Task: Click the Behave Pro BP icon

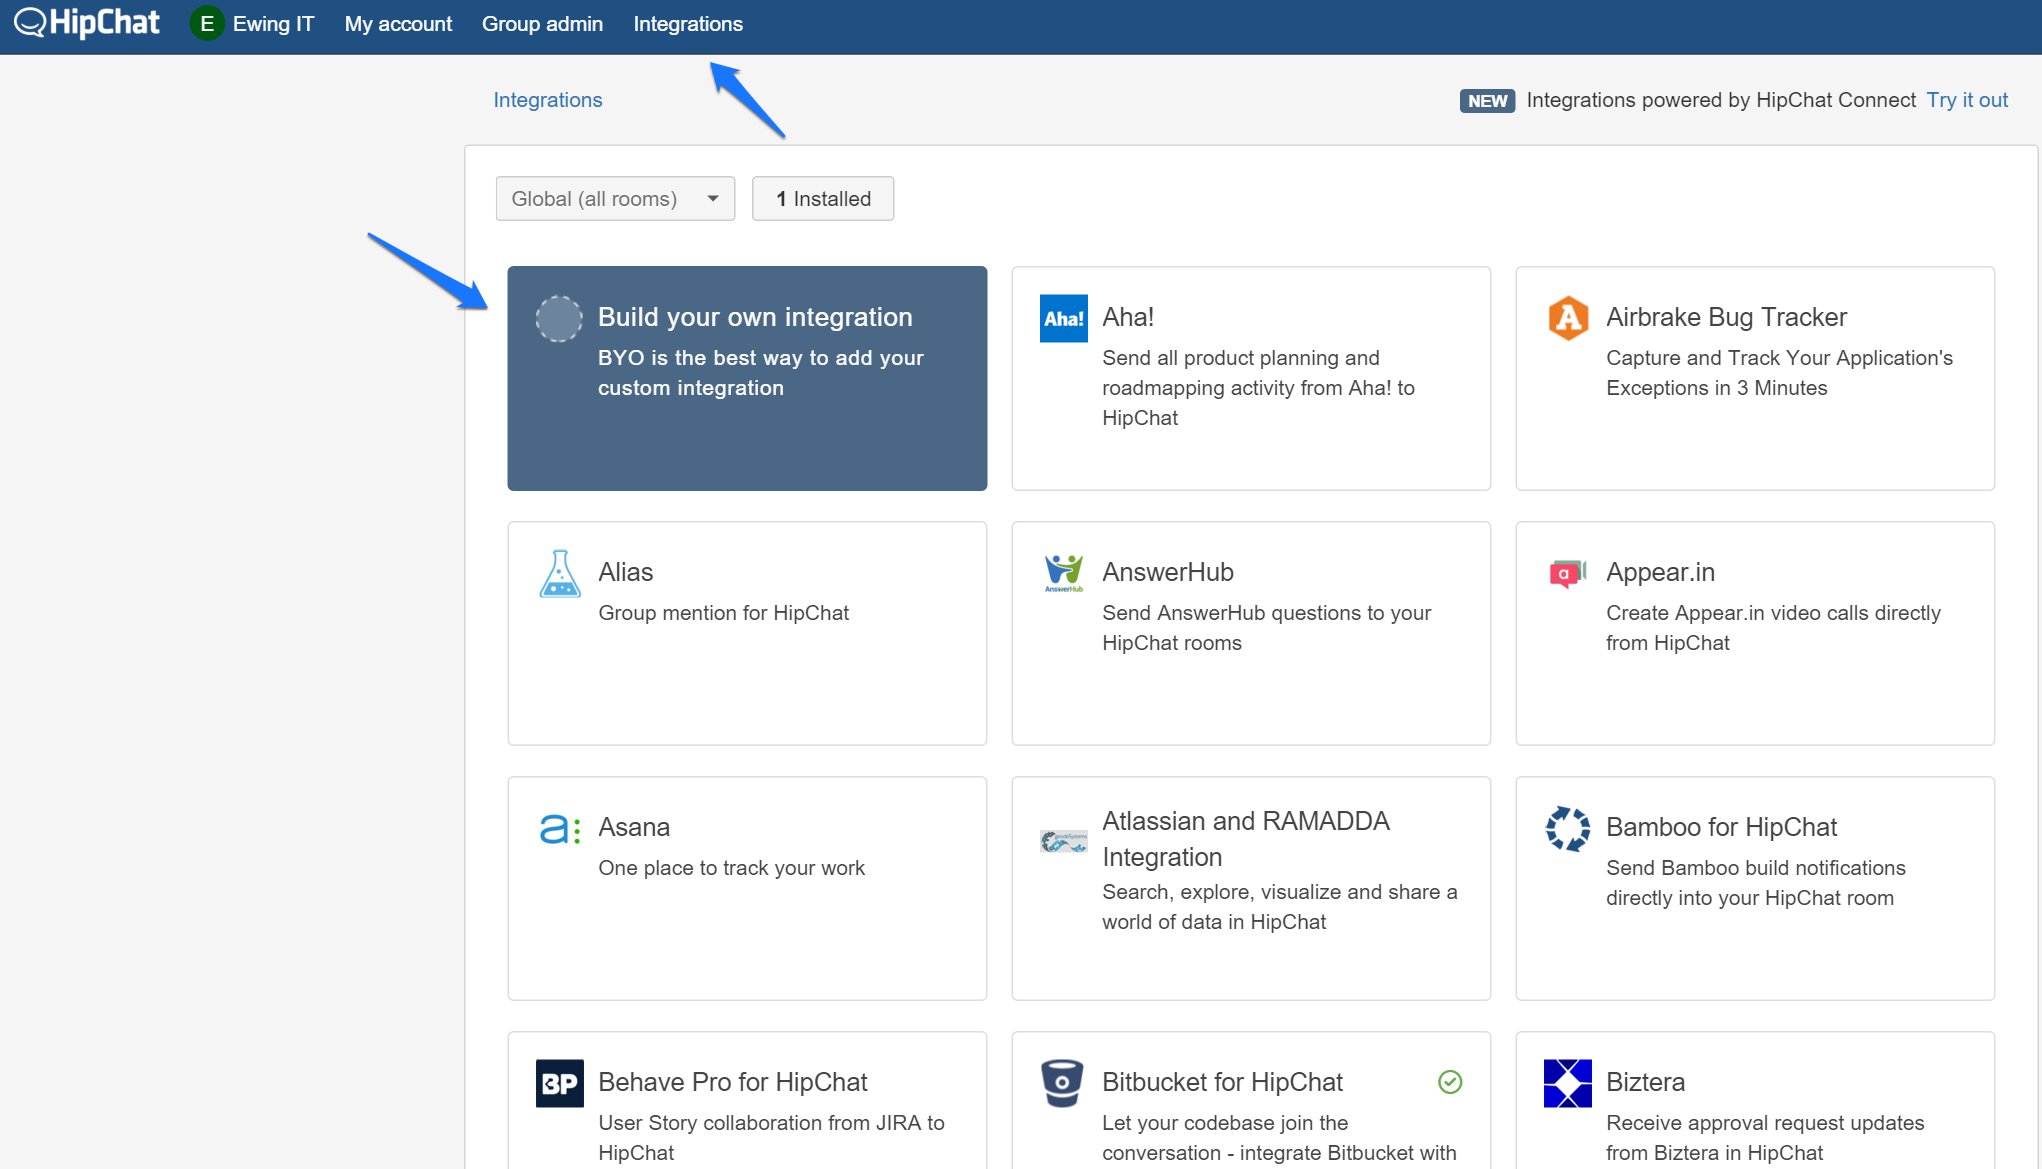Action: pos(559,1083)
